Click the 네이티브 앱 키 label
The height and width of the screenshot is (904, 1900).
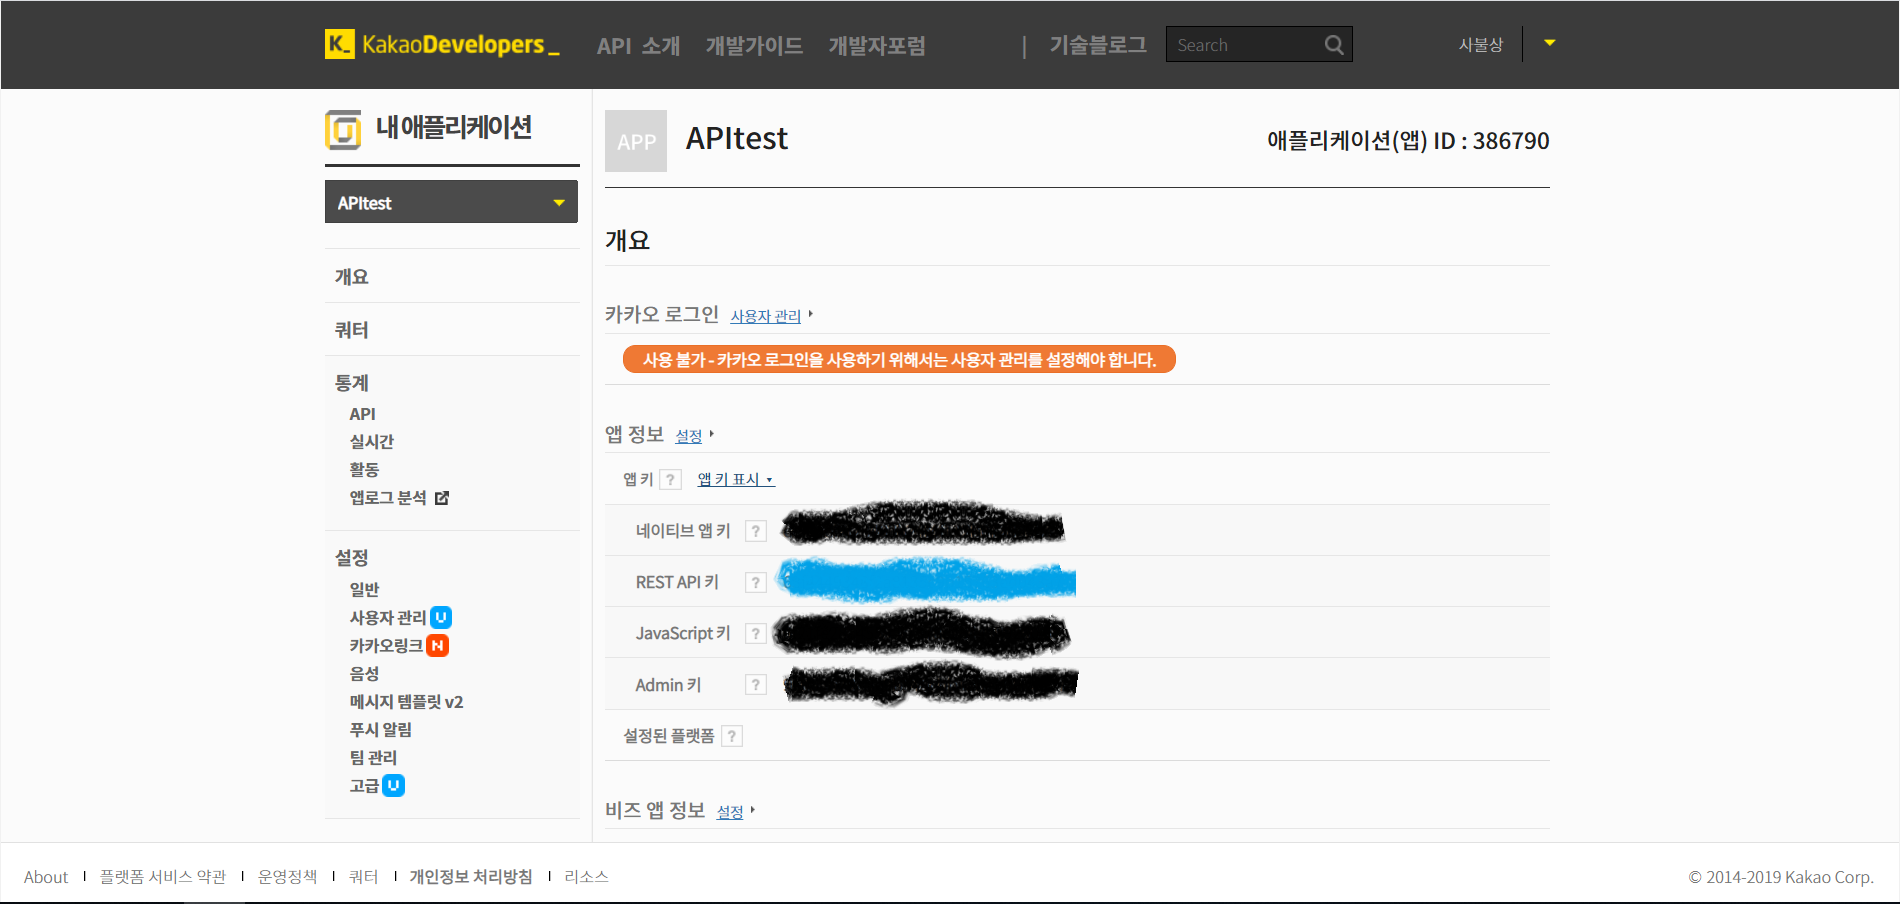[x=683, y=531]
